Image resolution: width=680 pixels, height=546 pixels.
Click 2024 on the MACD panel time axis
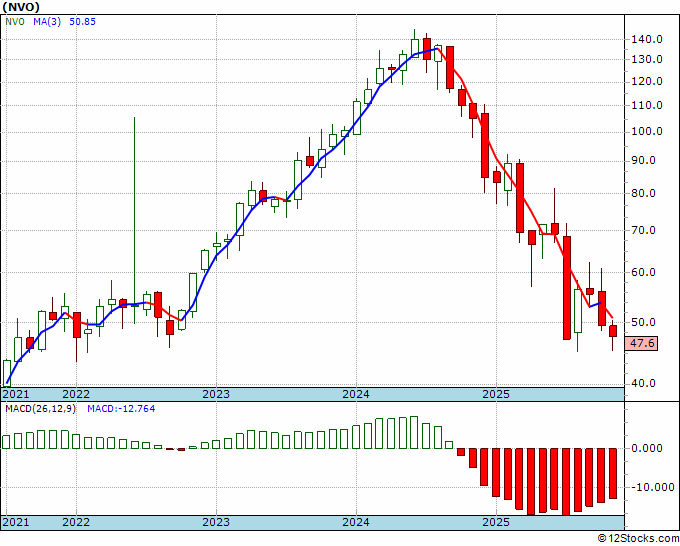tap(356, 522)
